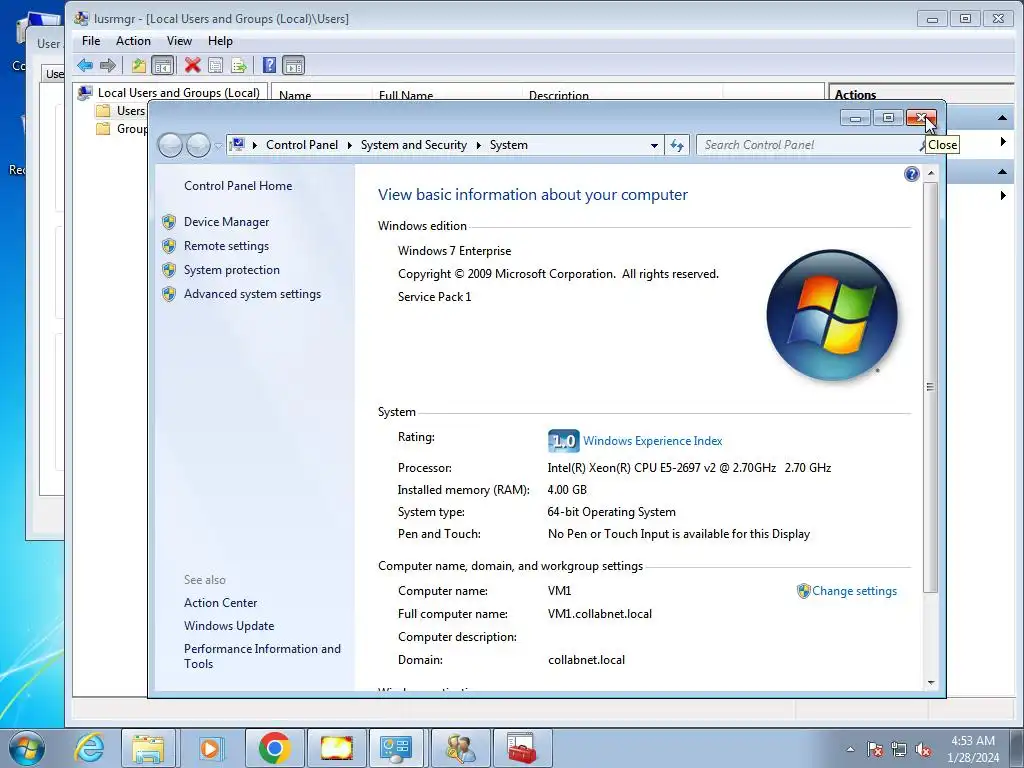Click the red toolbox taskbar icon

click(522, 748)
